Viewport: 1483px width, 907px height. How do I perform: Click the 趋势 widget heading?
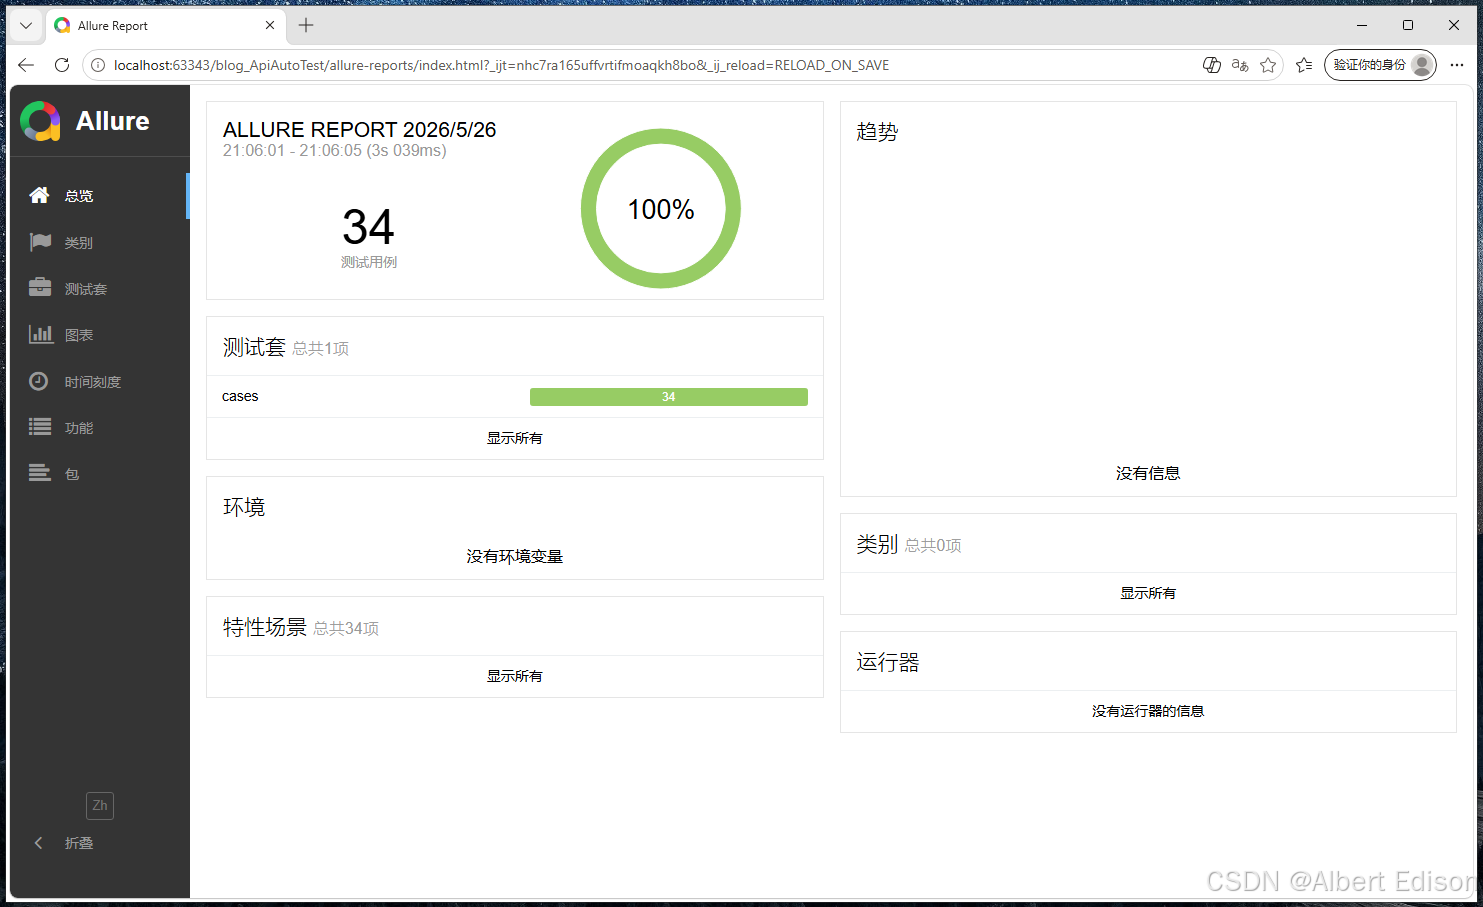[x=877, y=132]
